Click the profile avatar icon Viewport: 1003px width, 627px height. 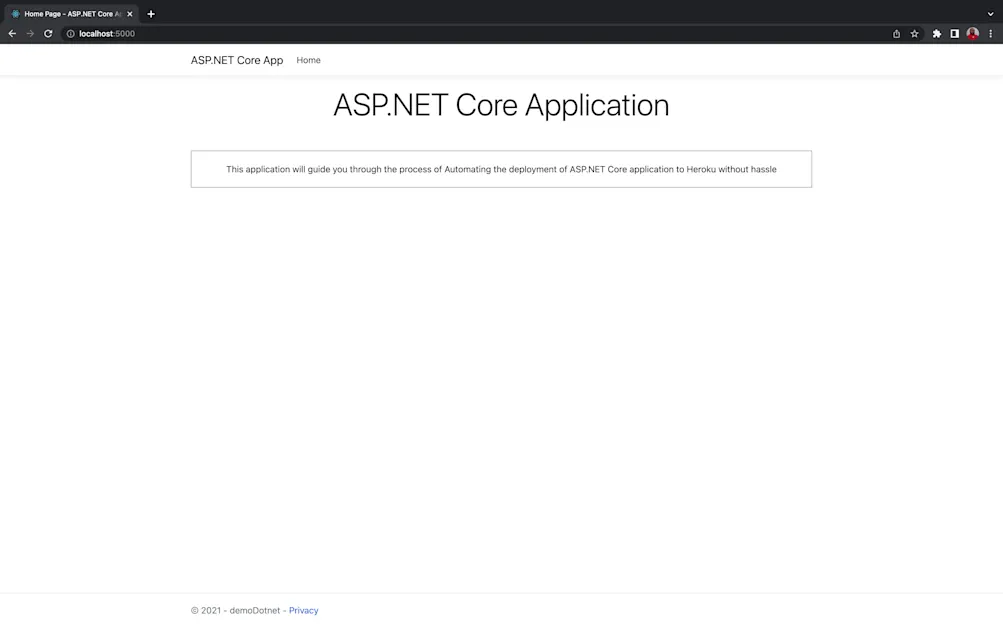coord(972,33)
